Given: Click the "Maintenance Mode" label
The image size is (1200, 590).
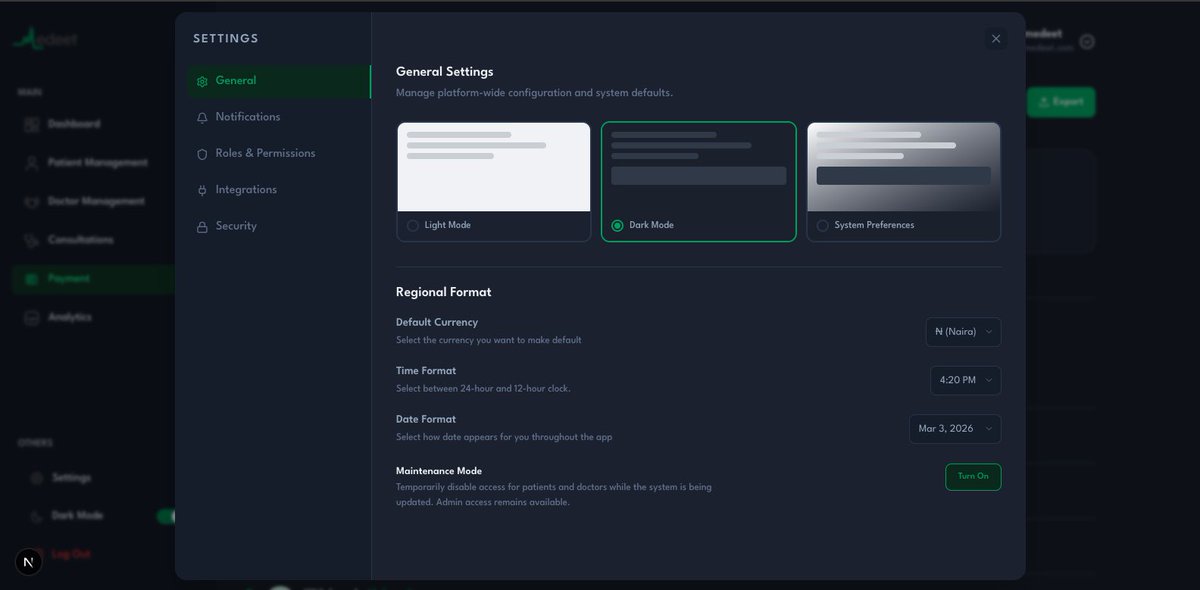Looking at the screenshot, I should click(x=439, y=471).
